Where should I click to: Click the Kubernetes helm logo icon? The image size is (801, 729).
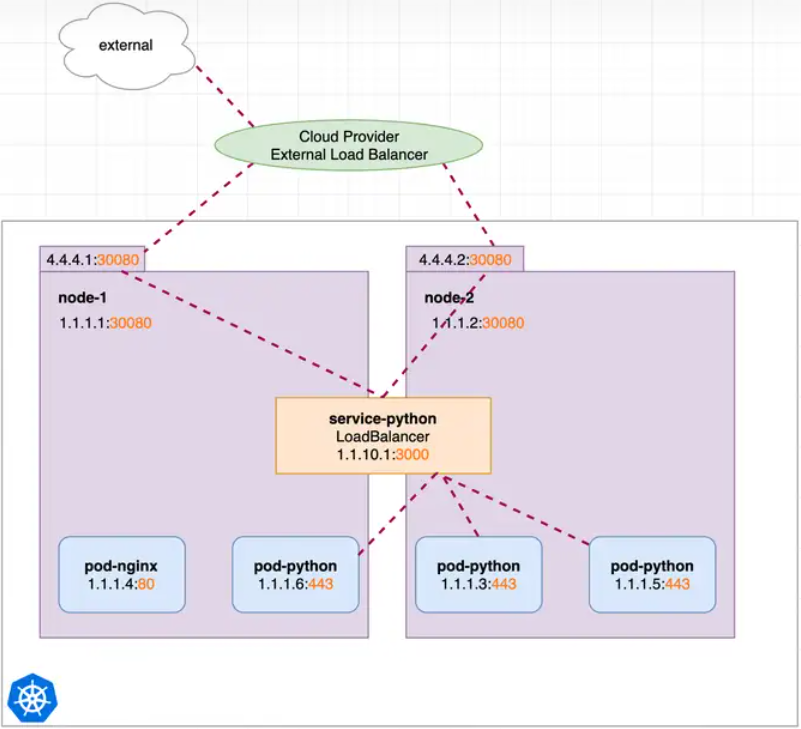[32, 698]
